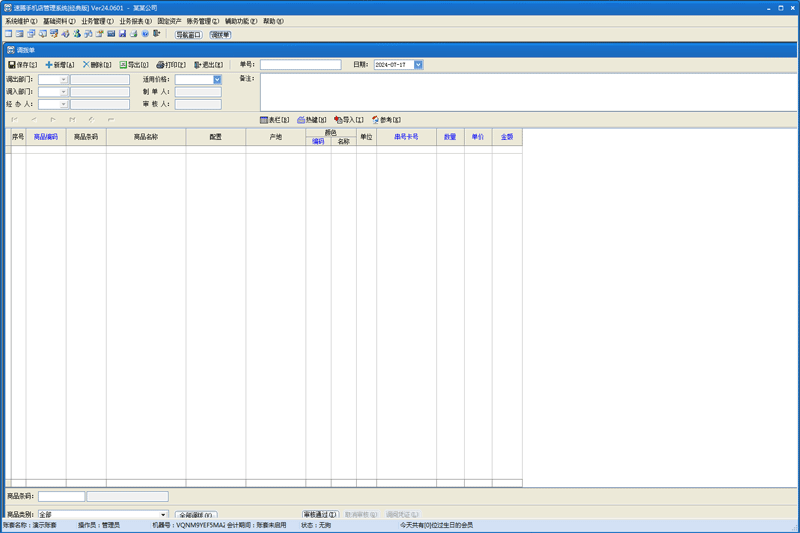
Task: Focus the 商品条码 input field
Action: pyautogui.click(x=61, y=496)
